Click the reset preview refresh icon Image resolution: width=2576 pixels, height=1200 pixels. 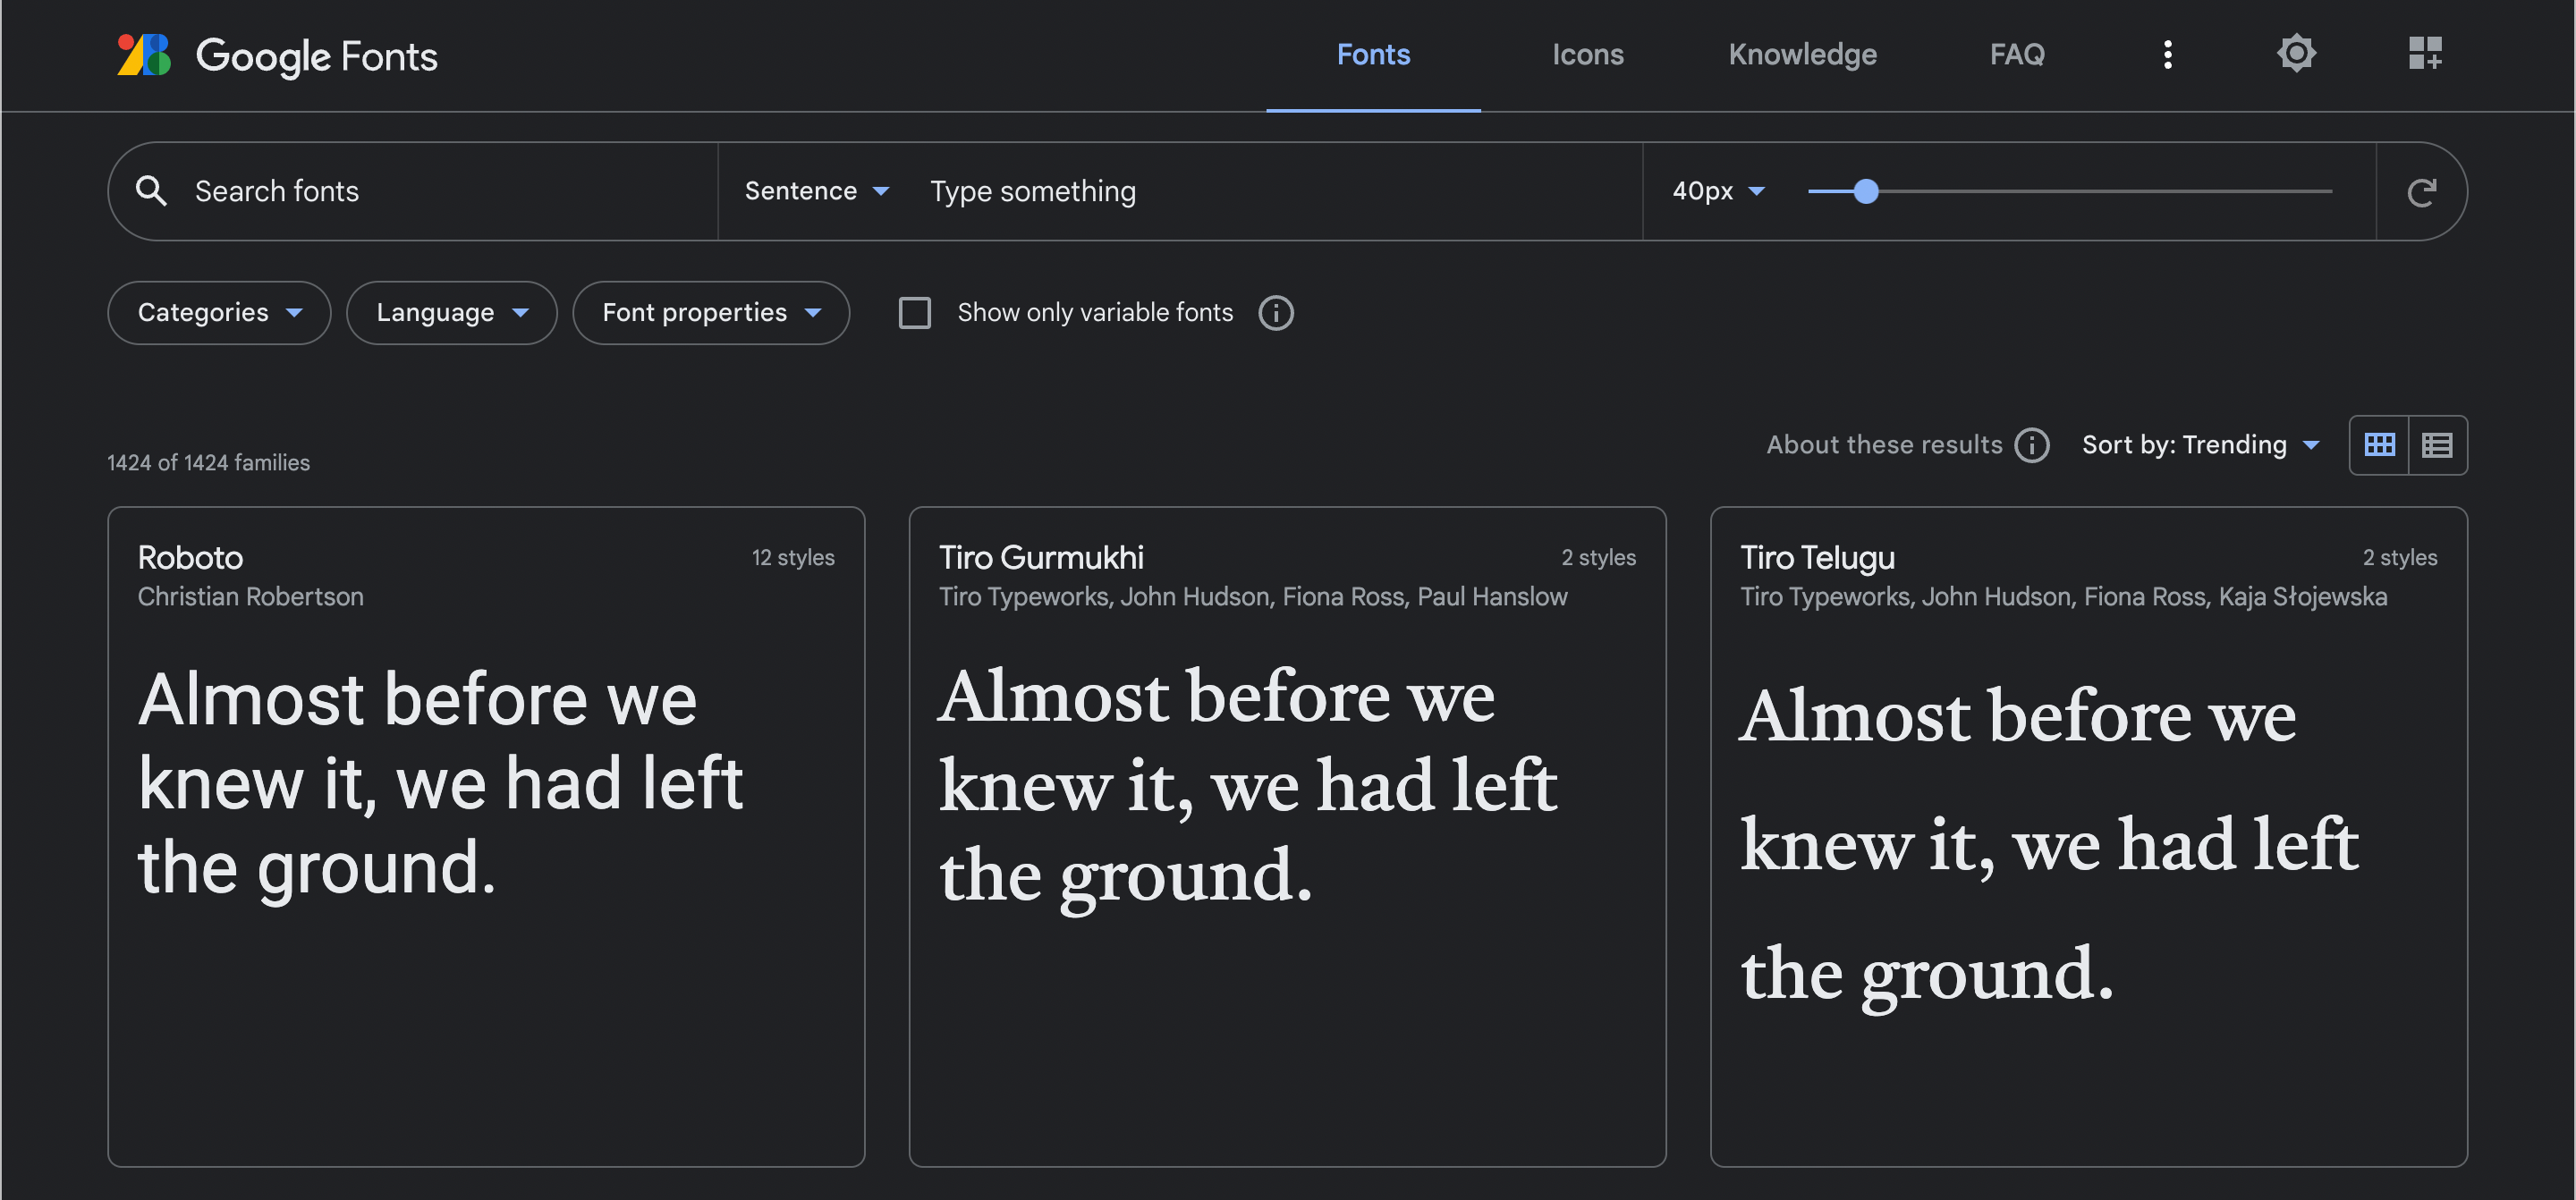tap(2421, 192)
